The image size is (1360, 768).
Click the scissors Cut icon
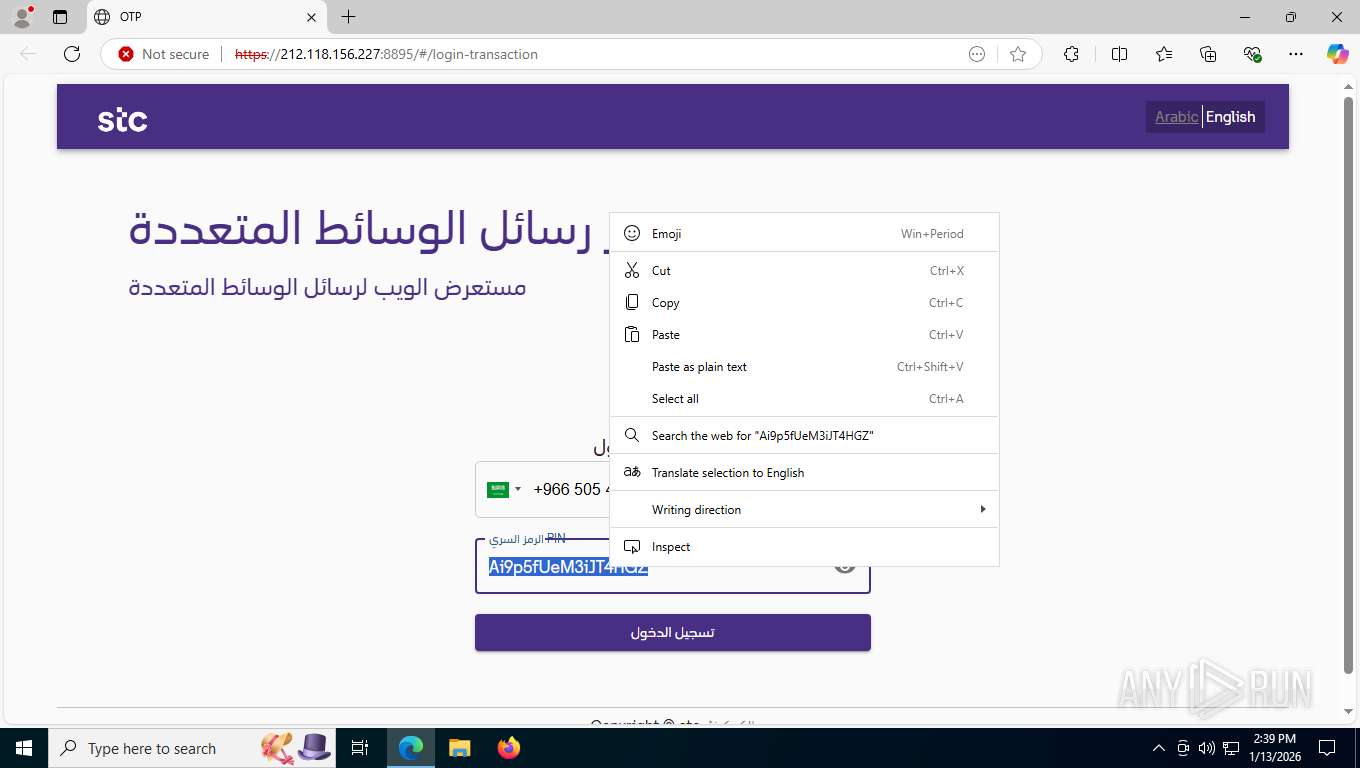[x=632, y=271]
